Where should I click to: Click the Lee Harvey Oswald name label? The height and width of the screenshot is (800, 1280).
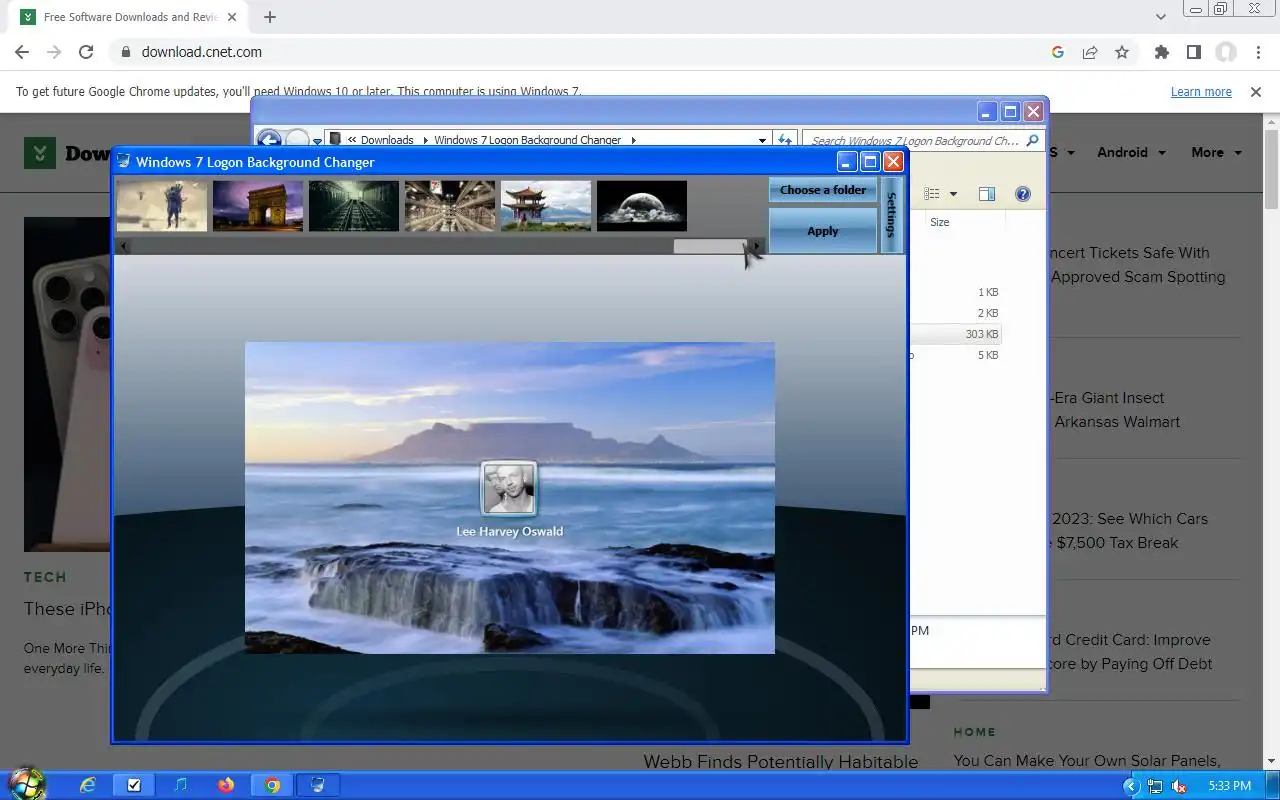click(510, 531)
